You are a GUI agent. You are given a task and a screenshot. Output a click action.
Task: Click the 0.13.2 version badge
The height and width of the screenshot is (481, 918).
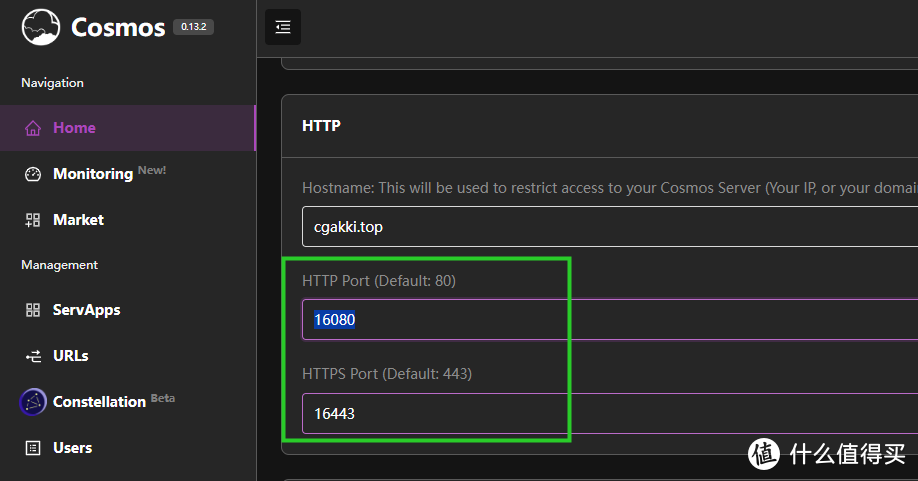(193, 27)
